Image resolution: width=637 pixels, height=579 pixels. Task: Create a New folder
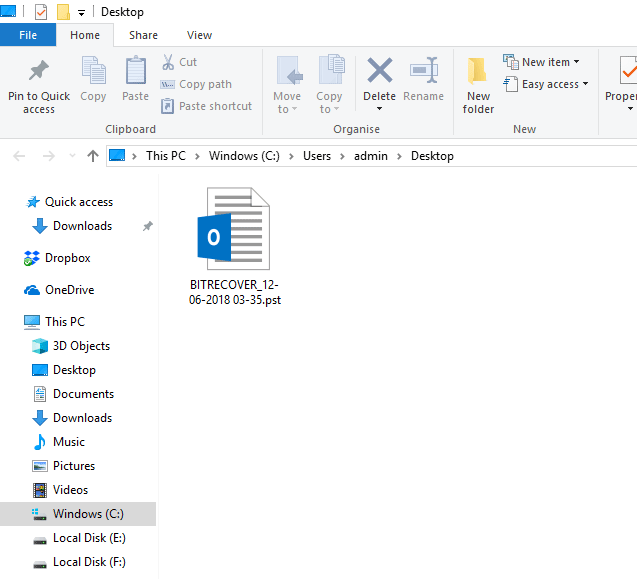[478, 85]
